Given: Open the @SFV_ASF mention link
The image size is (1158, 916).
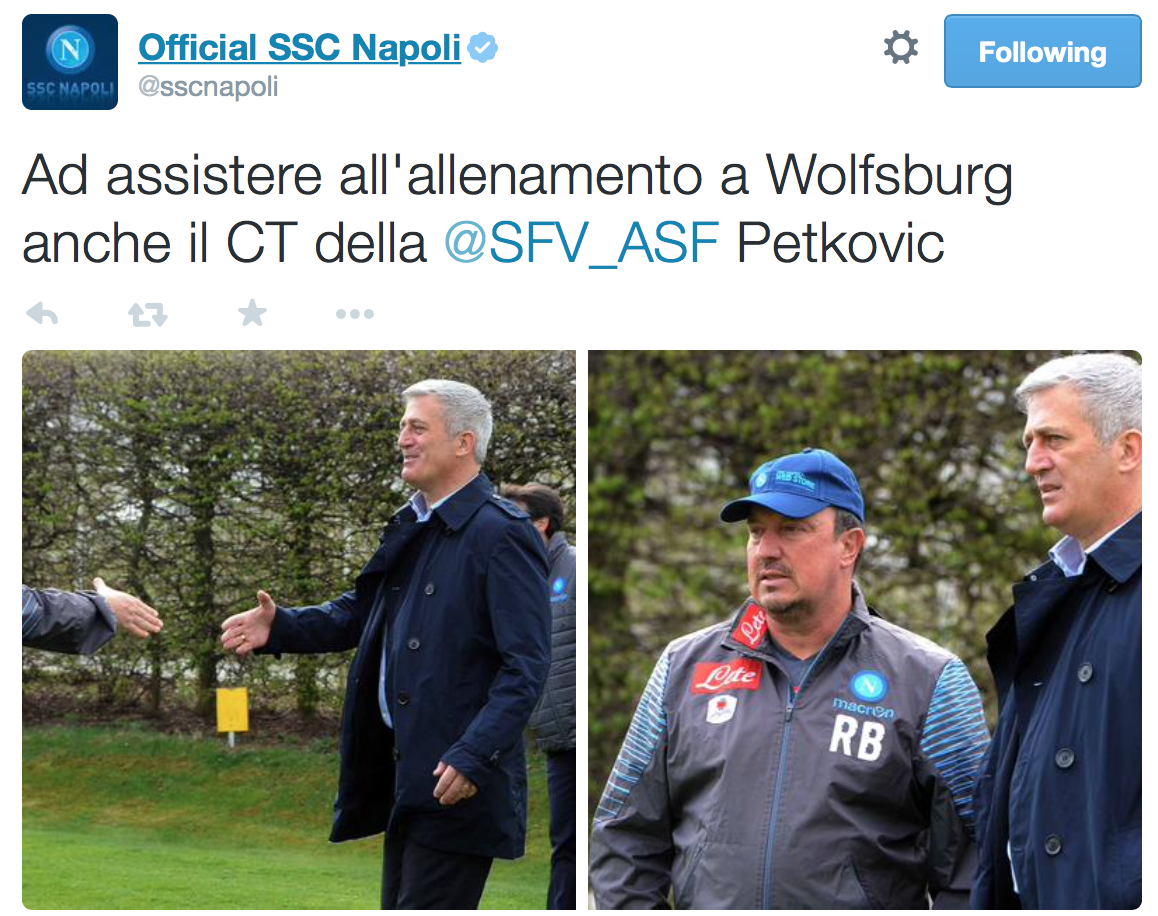Looking at the screenshot, I should pos(581,242).
